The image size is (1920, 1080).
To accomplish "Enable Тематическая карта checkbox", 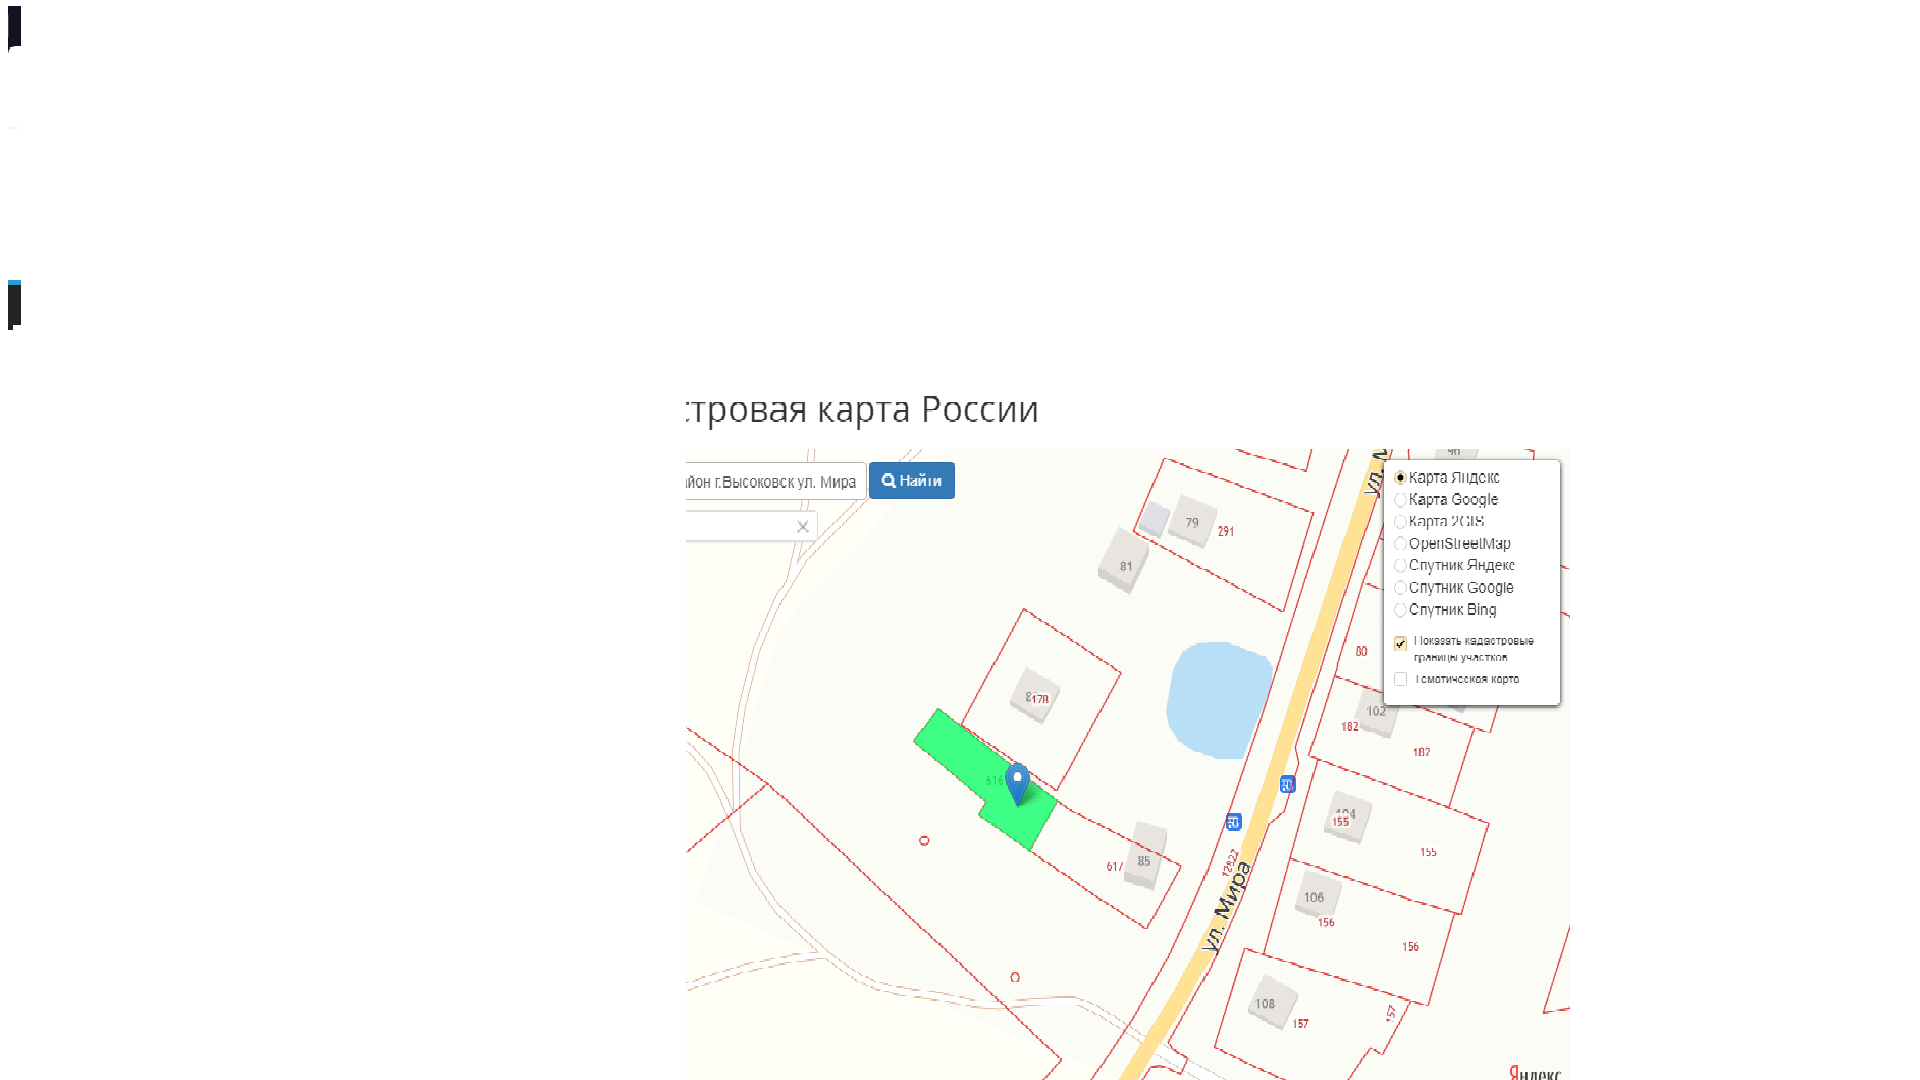I will point(1400,679).
